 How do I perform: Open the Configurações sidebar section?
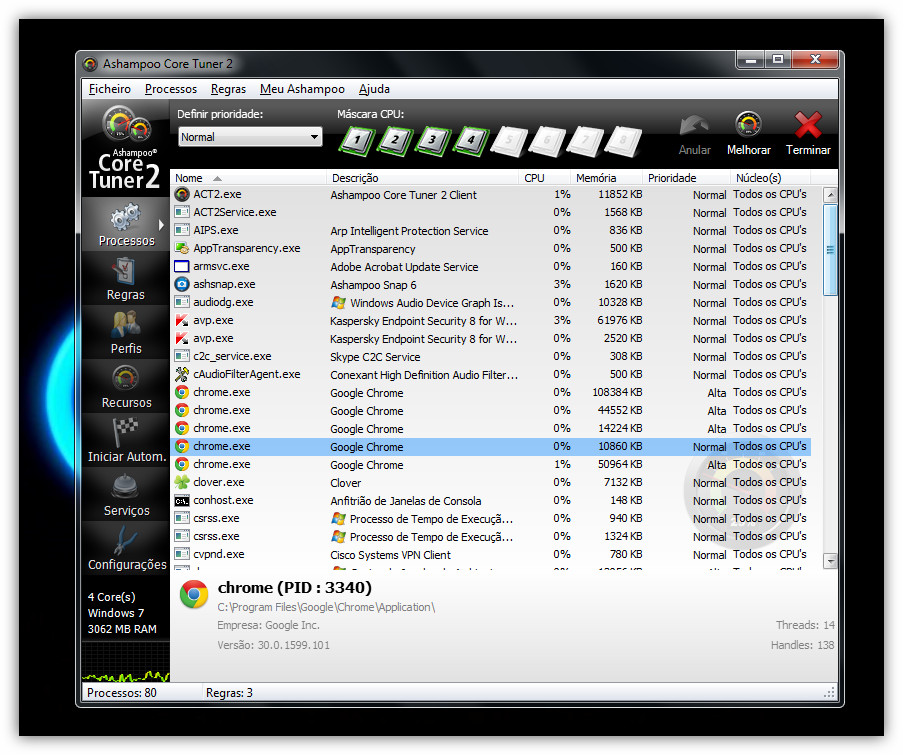tap(126, 549)
